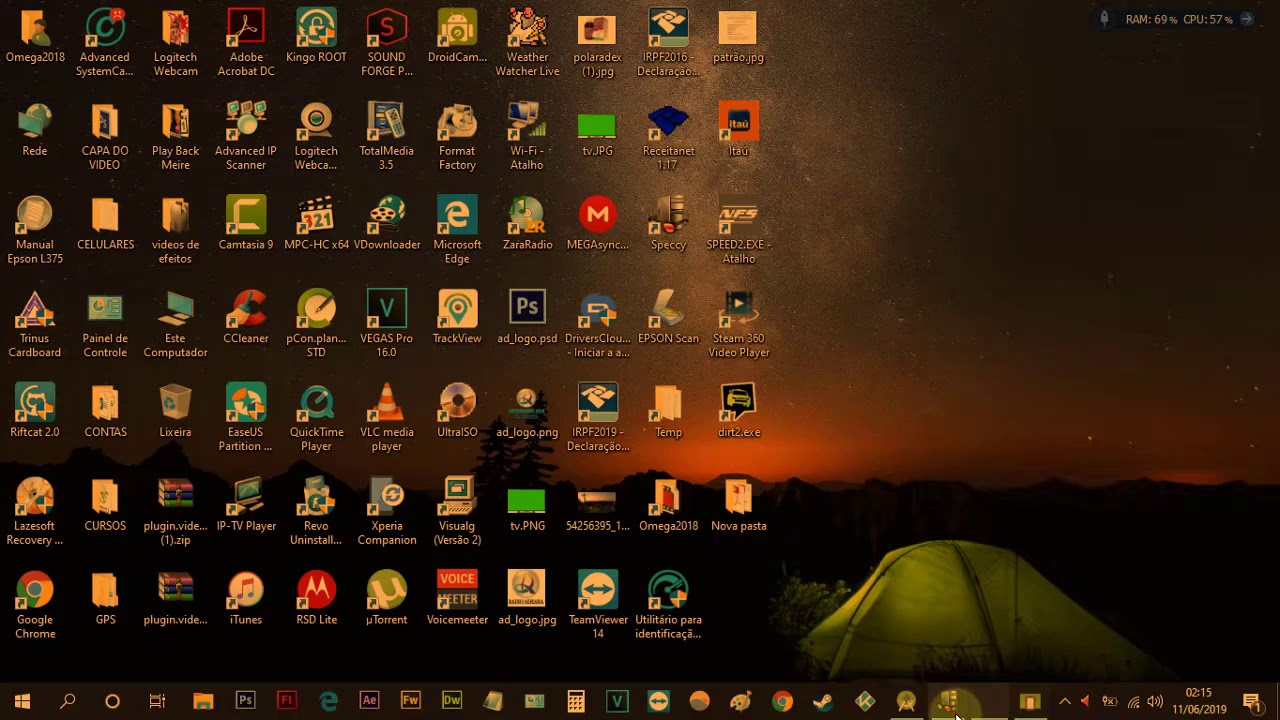The image size is (1280, 720).
Task: Select the Nova pasta folder
Action: point(739,505)
